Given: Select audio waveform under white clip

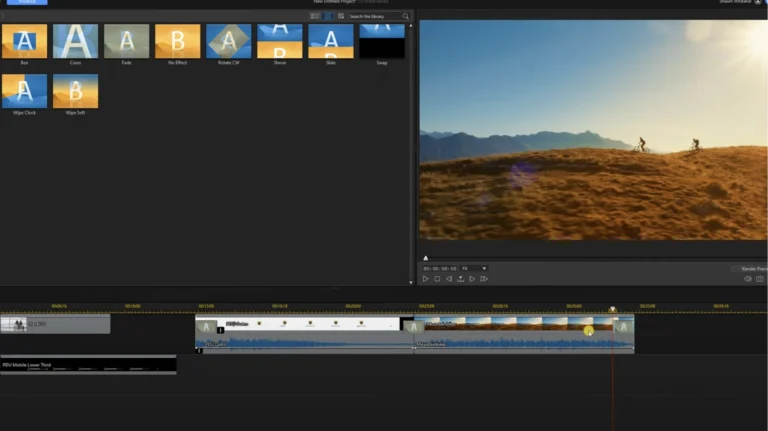Looking at the screenshot, I should pos(305,344).
